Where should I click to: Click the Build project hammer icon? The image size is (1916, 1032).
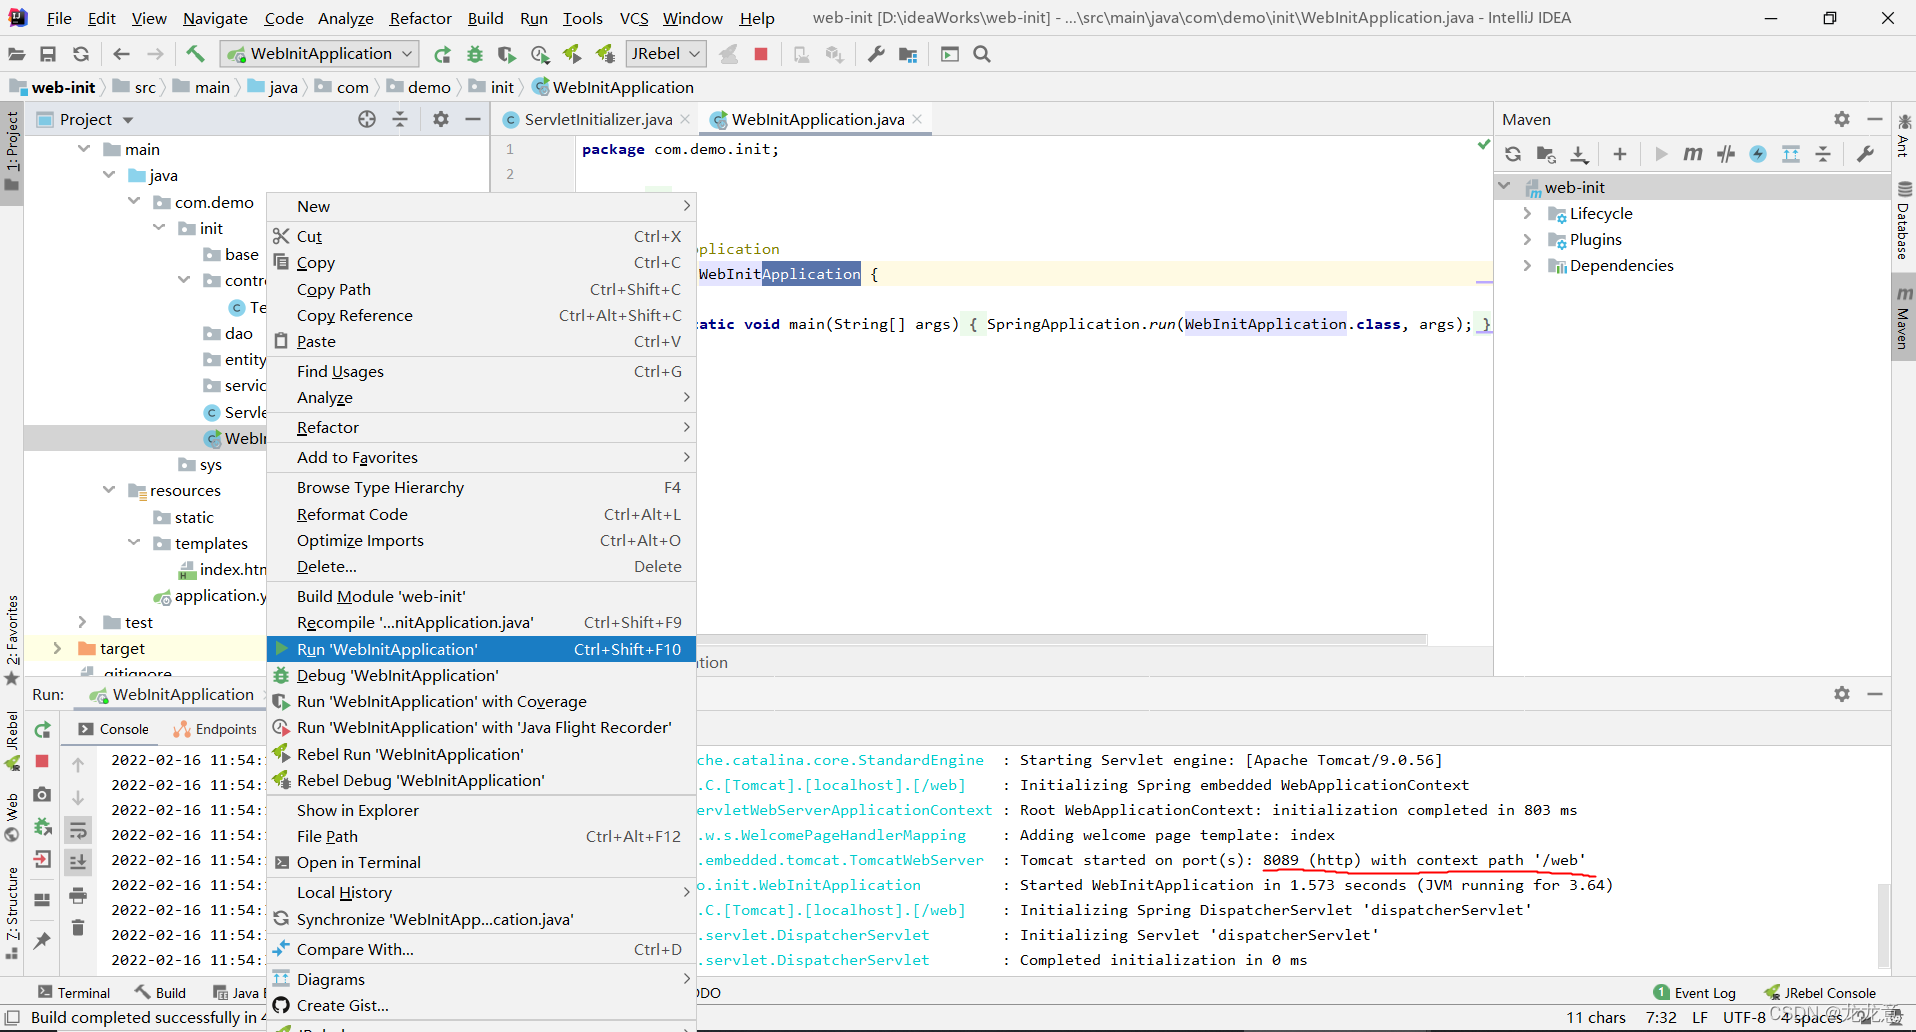point(195,54)
